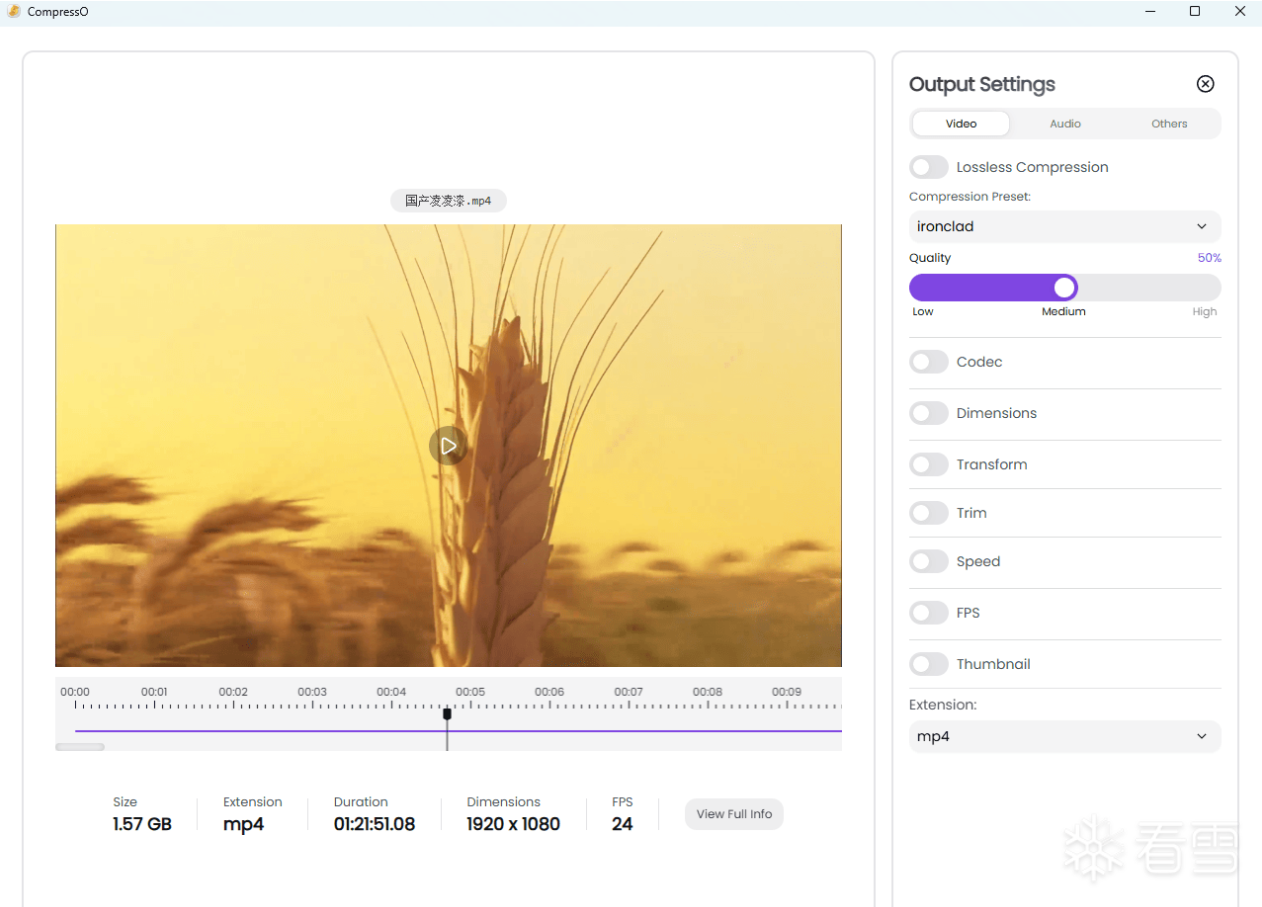
Task: Switch to the Video tab
Action: pyautogui.click(x=961, y=124)
